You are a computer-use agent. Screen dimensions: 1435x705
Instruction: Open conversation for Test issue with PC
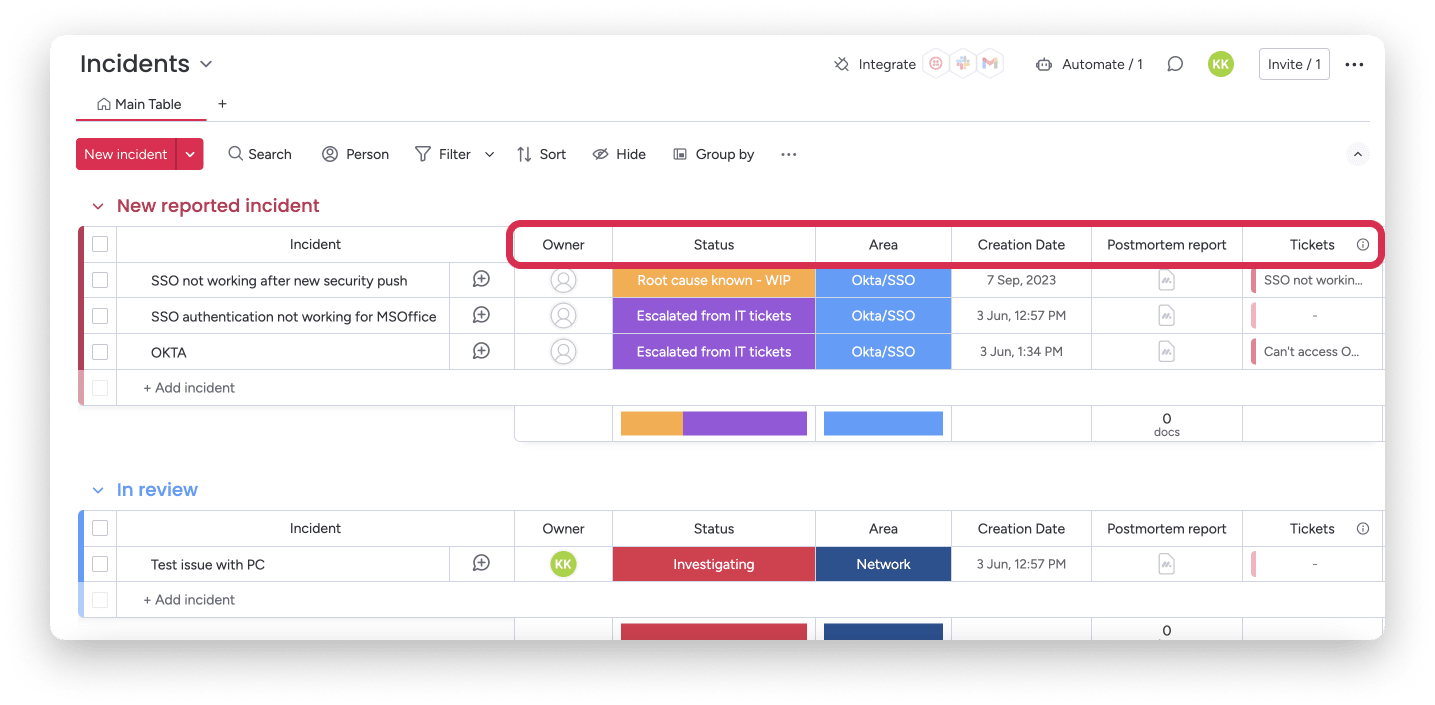[x=481, y=564]
